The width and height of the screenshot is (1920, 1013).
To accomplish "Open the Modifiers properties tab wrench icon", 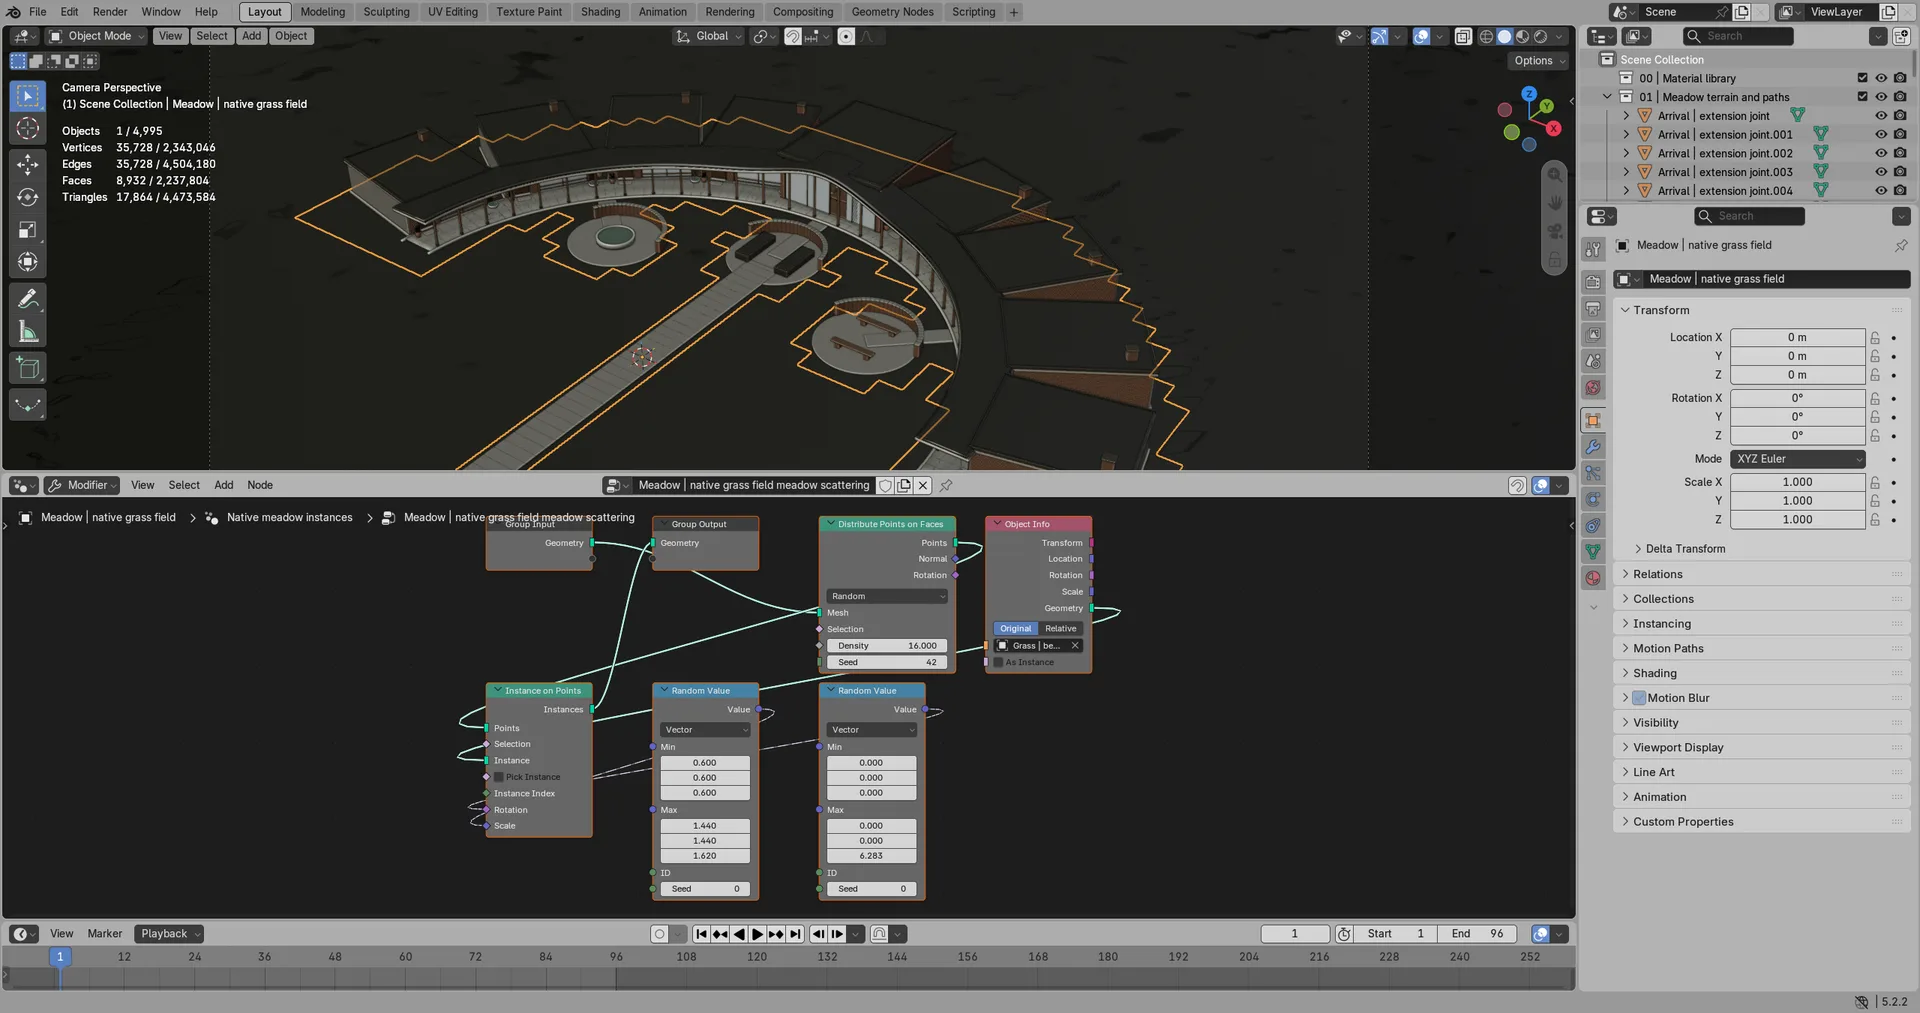I will [x=1593, y=447].
